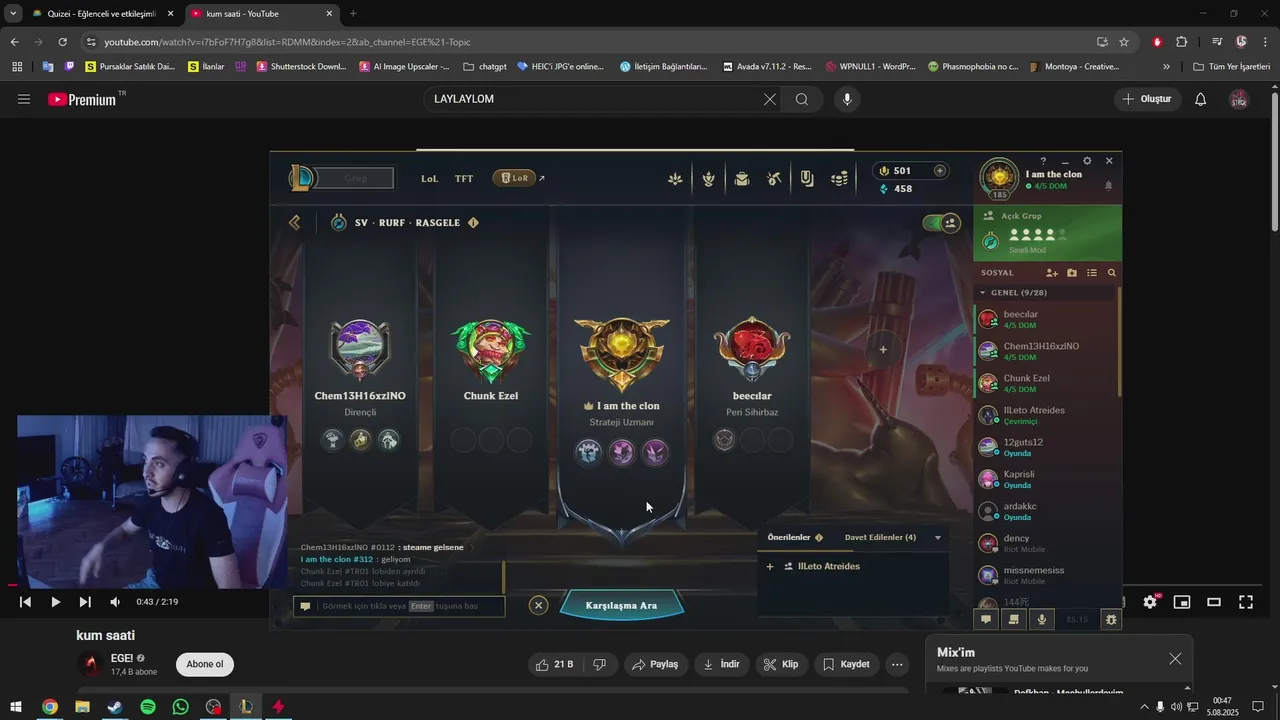Subscribe with the Abone ol button
The width and height of the screenshot is (1280, 720).
205,664
